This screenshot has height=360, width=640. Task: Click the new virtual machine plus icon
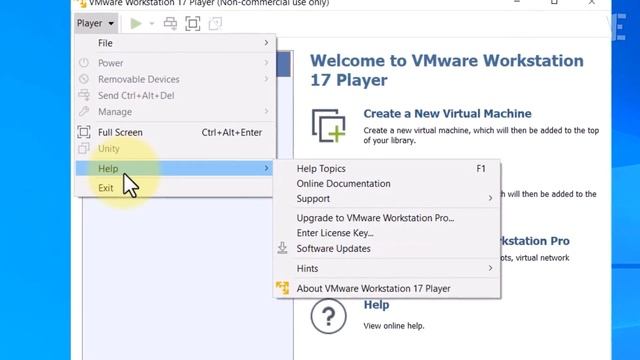click(x=329, y=126)
